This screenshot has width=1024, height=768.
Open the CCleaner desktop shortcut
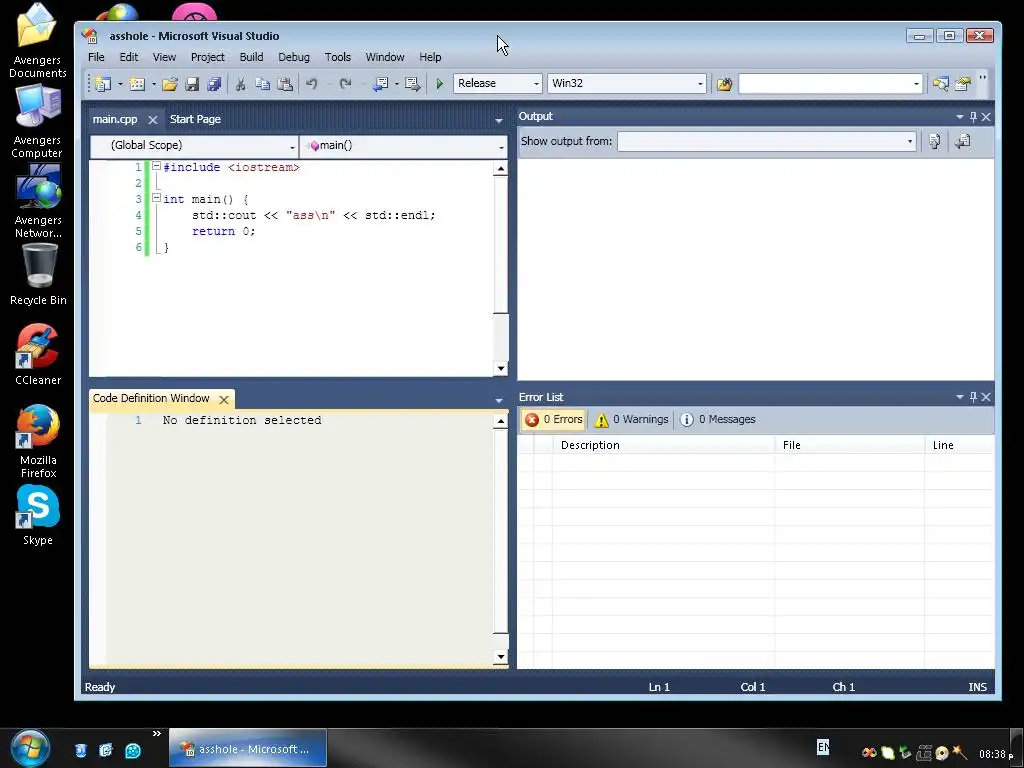[x=38, y=355]
